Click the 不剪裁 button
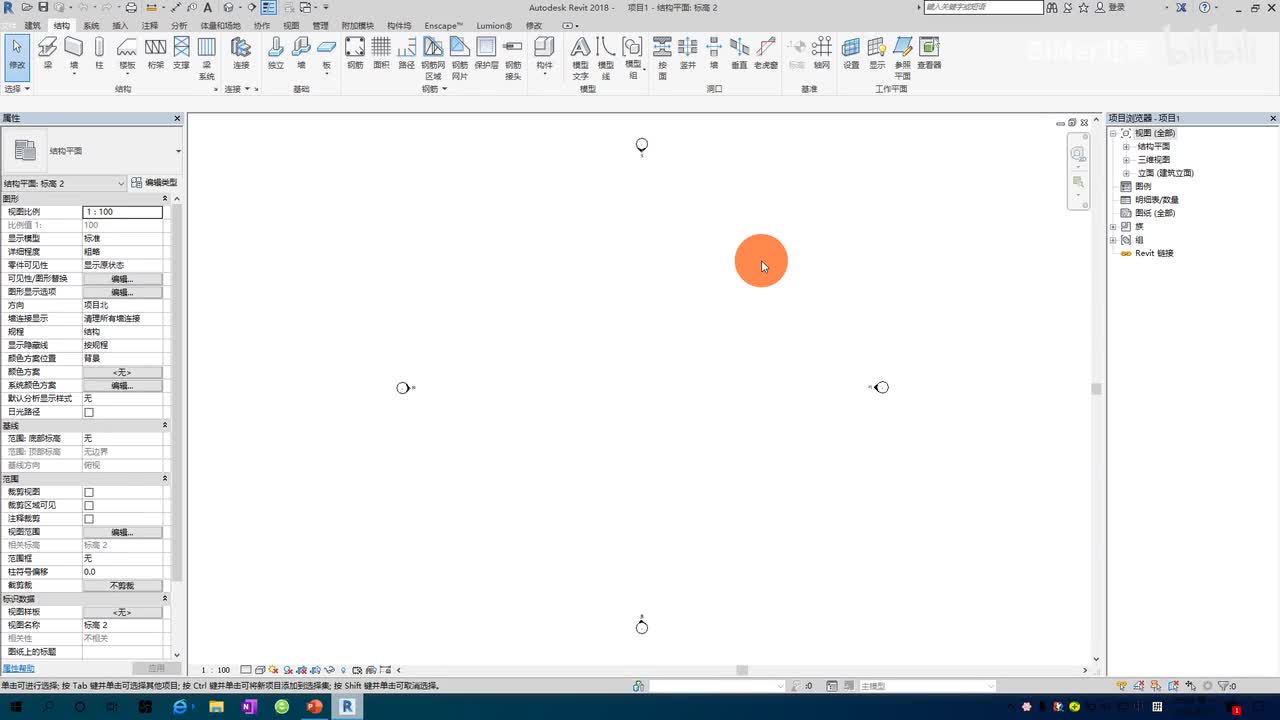Viewport: 1280px width, 720px height. (122, 585)
